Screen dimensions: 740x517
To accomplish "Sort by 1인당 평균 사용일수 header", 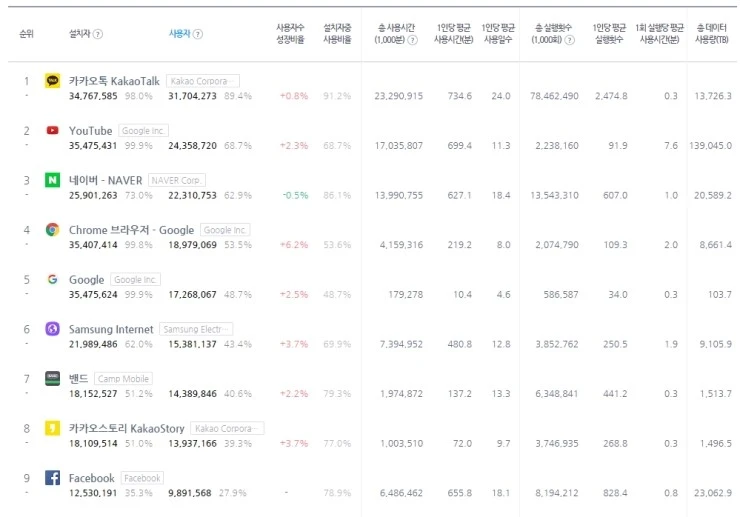I will (x=498, y=34).
